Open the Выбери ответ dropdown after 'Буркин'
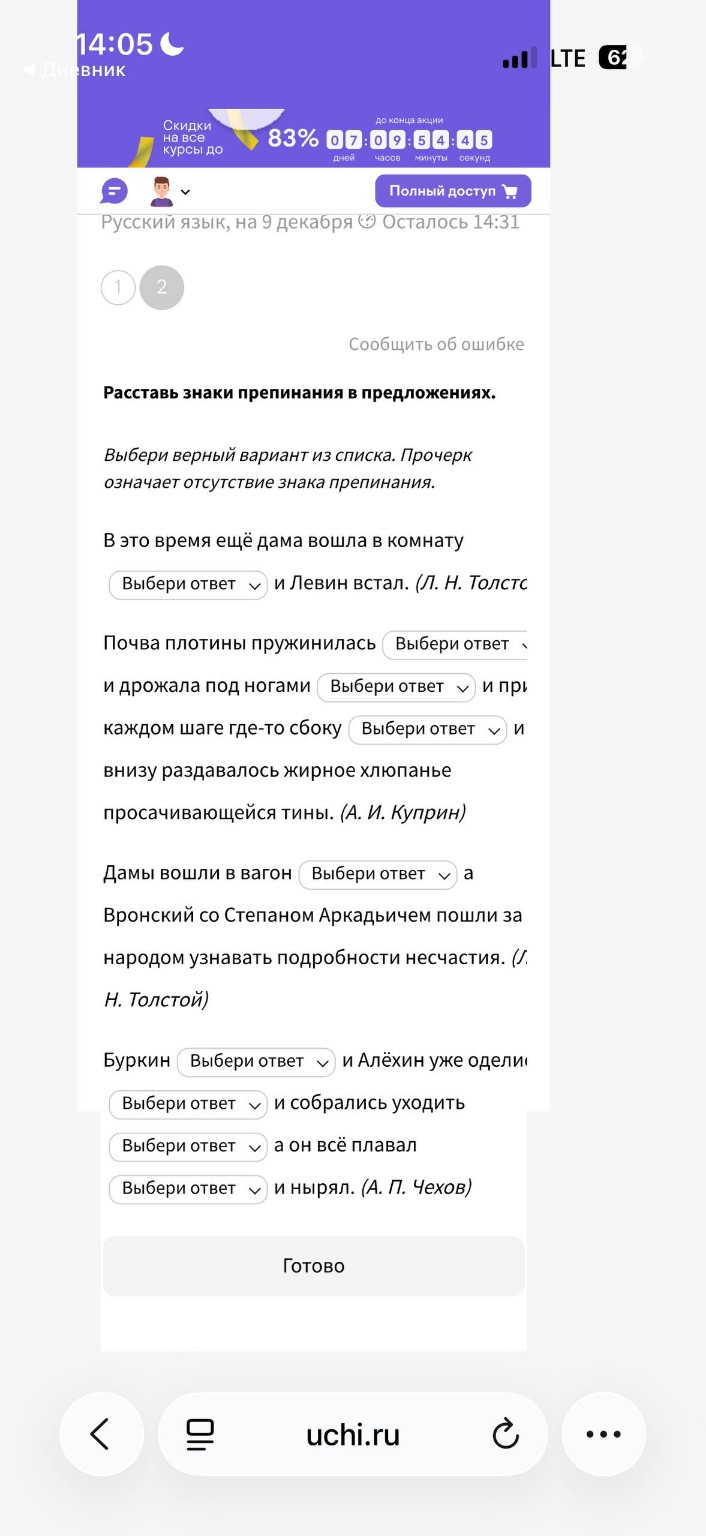The image size is (706, 1536). point(255,1061)
